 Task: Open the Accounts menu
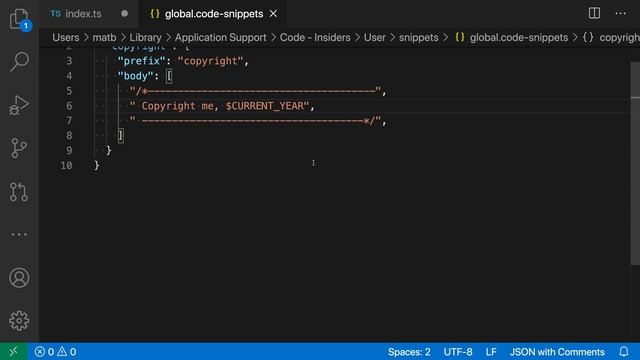(x=19, y=278)
